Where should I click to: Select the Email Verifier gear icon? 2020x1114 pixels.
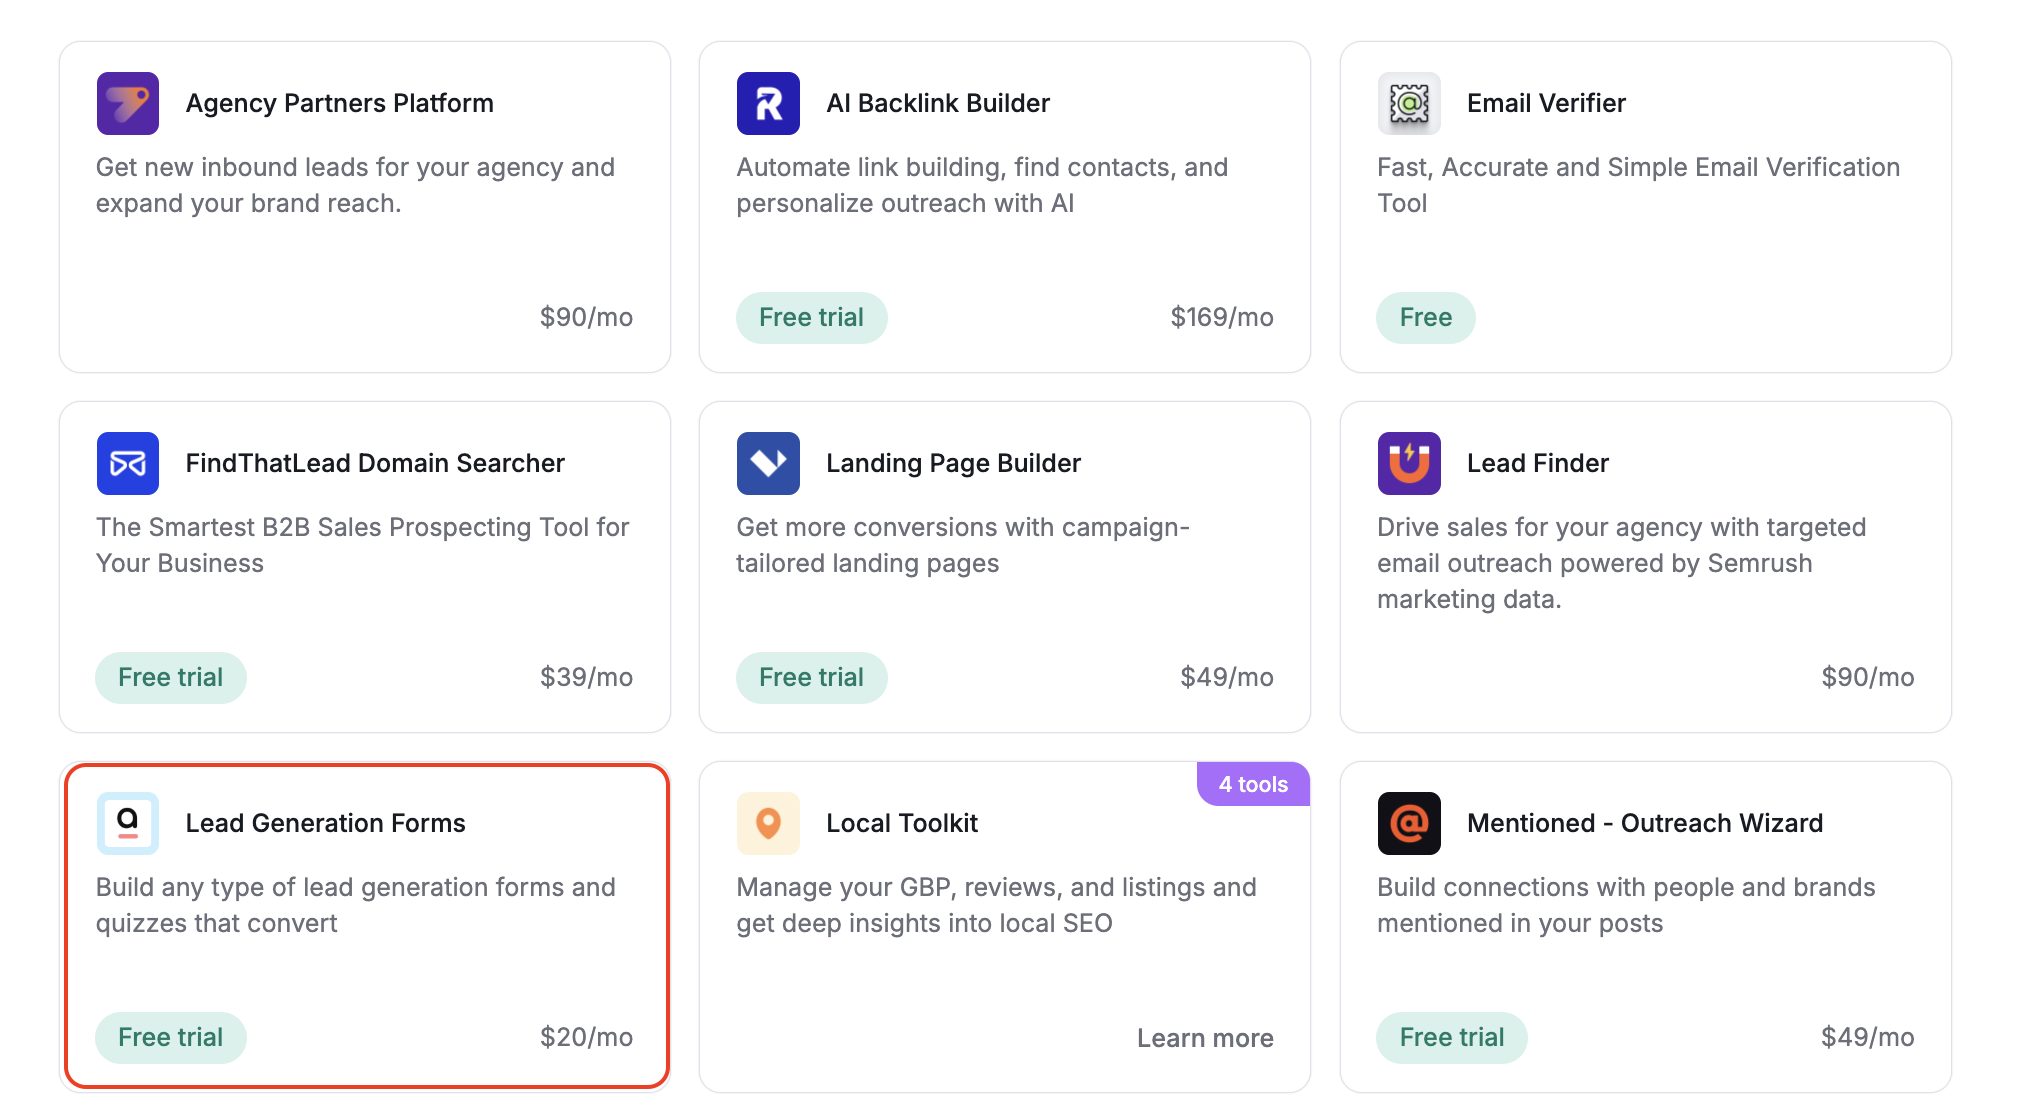(1409, 102)
